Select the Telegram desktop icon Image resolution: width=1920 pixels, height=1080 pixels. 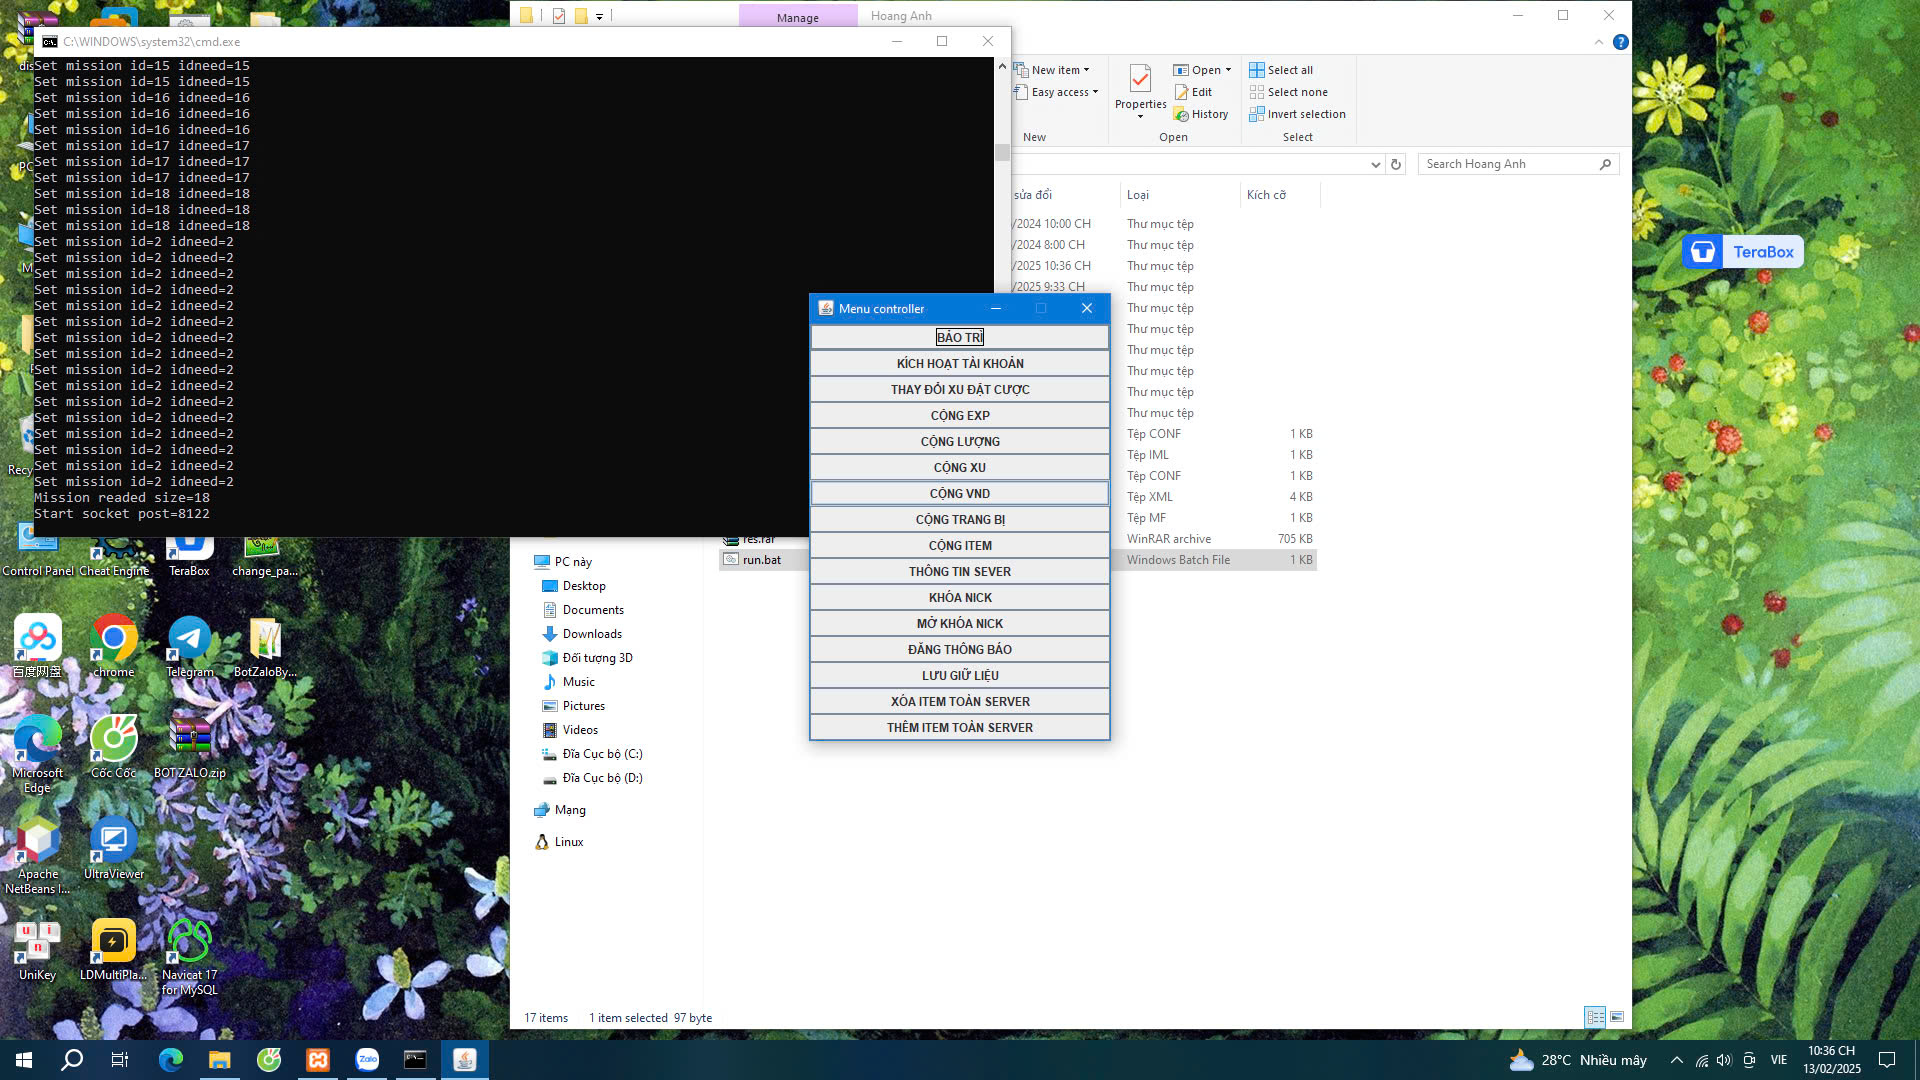pos(189,647)
